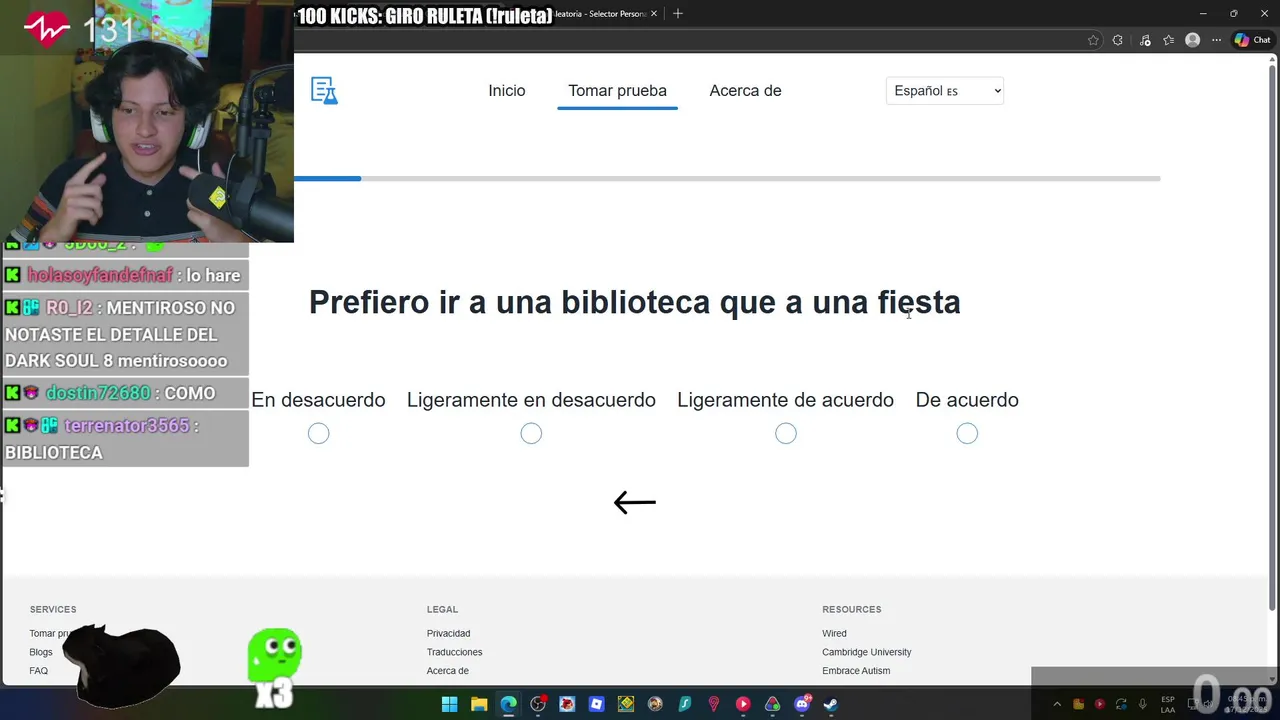The image size is (1280, 720).
Task: Open the Wired resource link
Action: point(834,633)
